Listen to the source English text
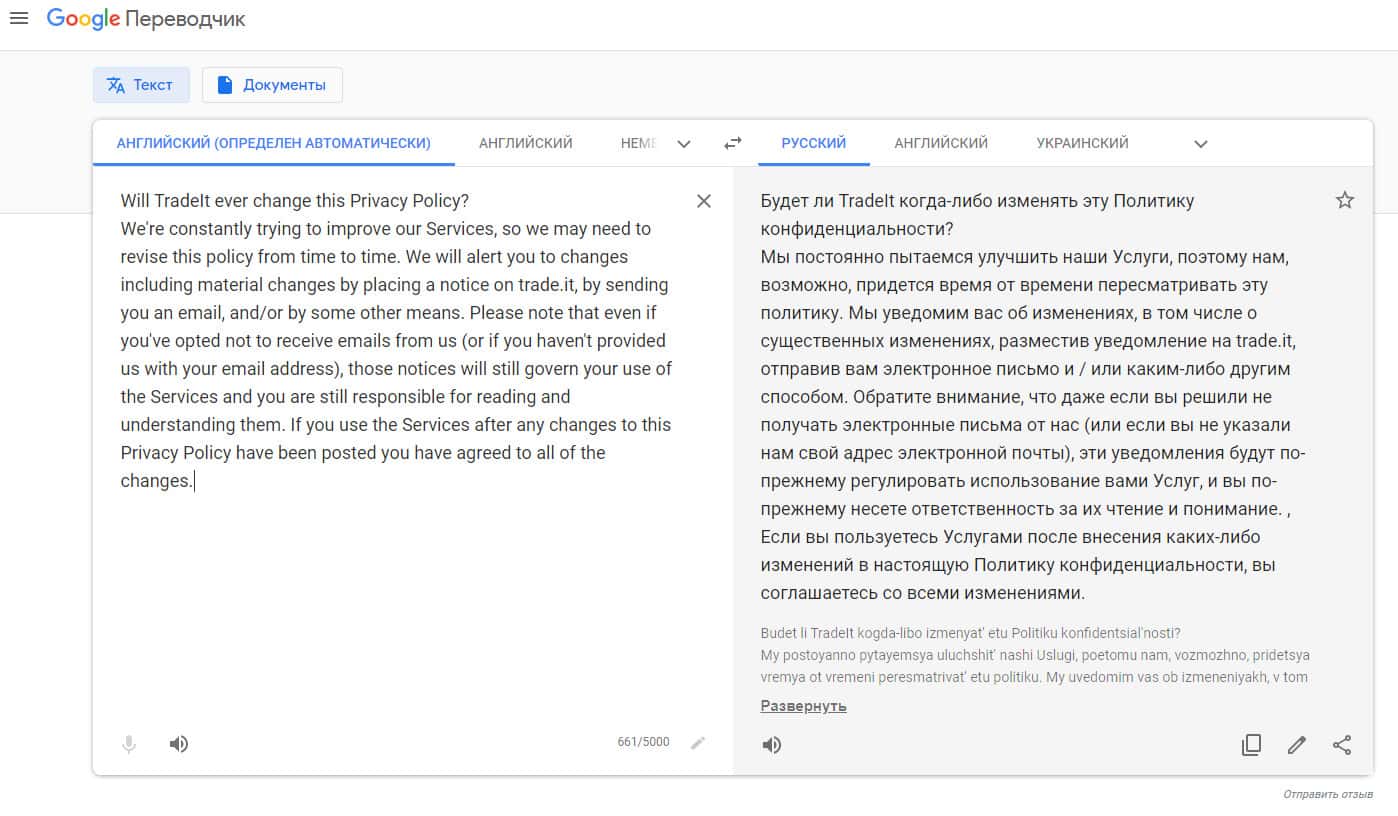The height and width of the screenshot is (816, 1398). [x=179, y=744]
